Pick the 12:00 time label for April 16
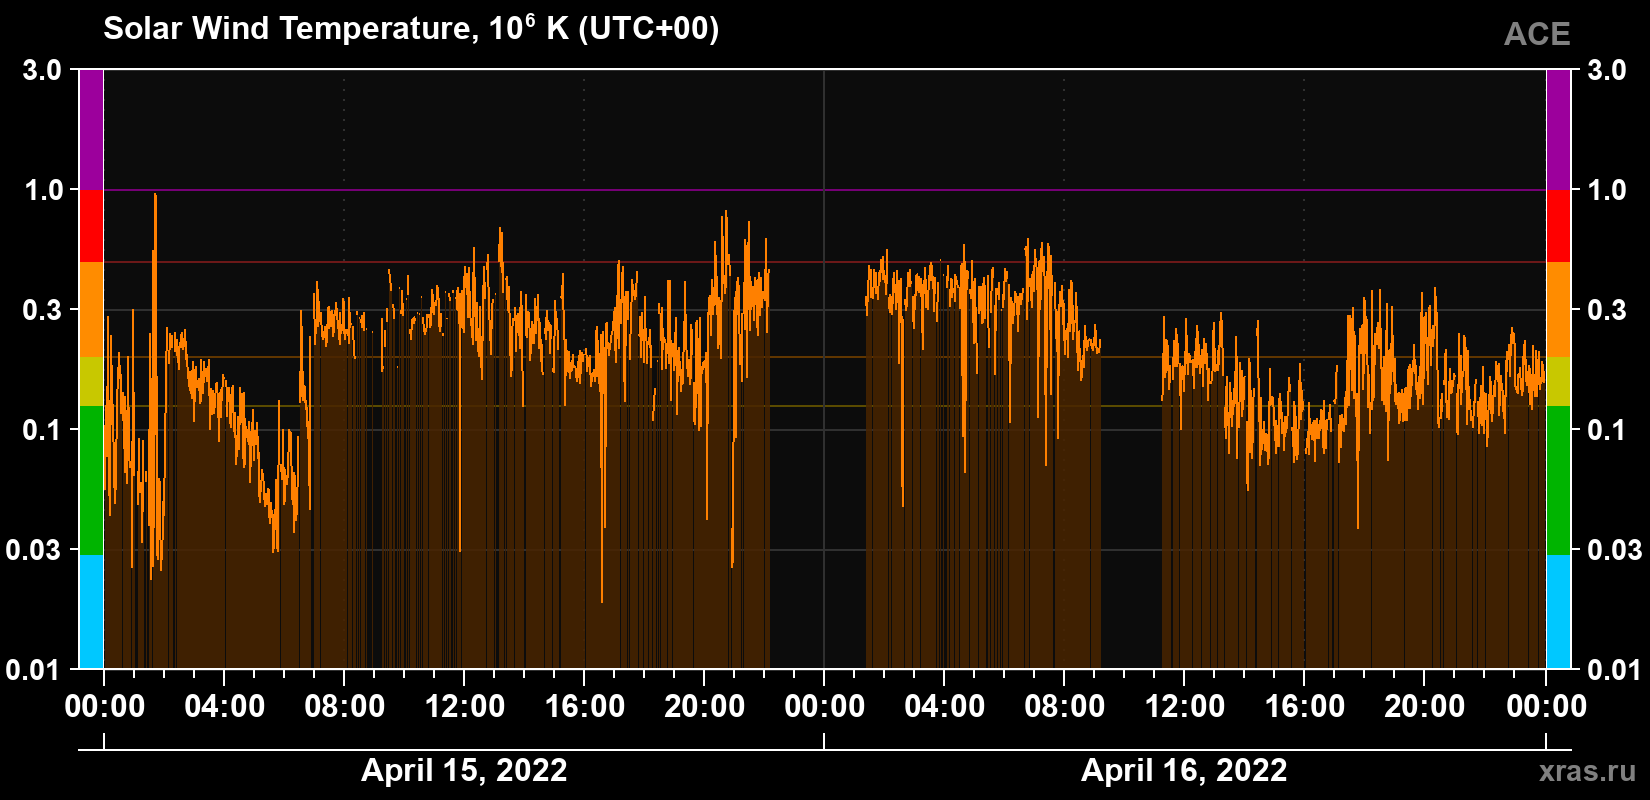This screenshot has width=1650, height=800. 1185,707
